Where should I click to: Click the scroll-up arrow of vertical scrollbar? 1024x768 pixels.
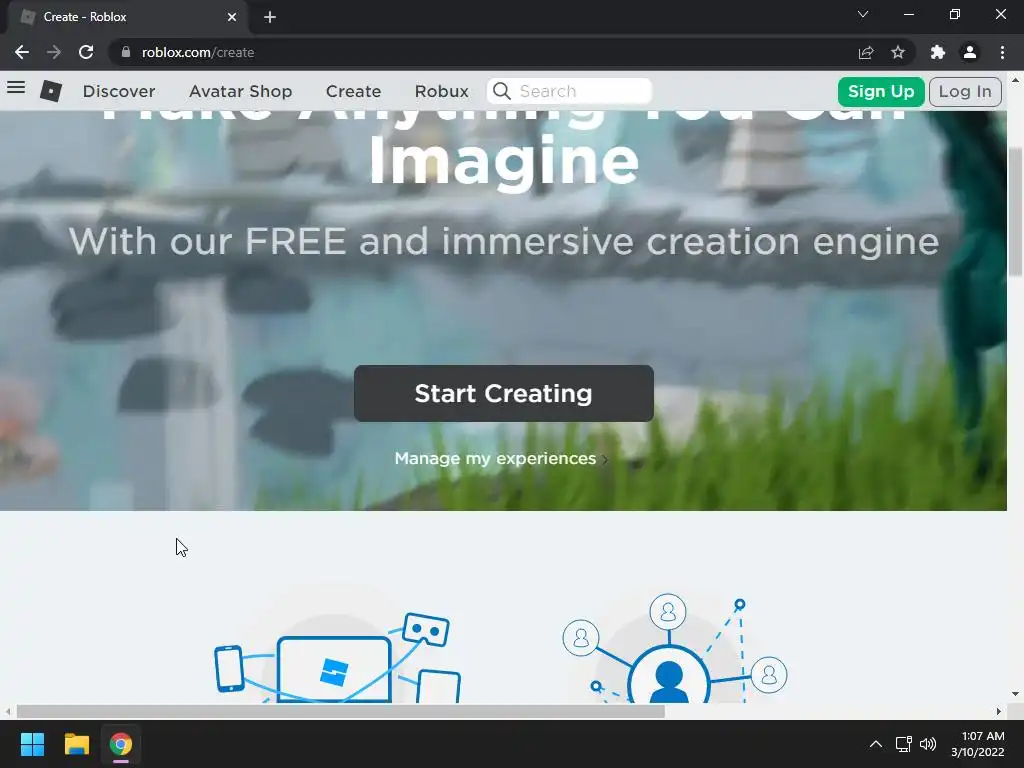(1016, 80)
